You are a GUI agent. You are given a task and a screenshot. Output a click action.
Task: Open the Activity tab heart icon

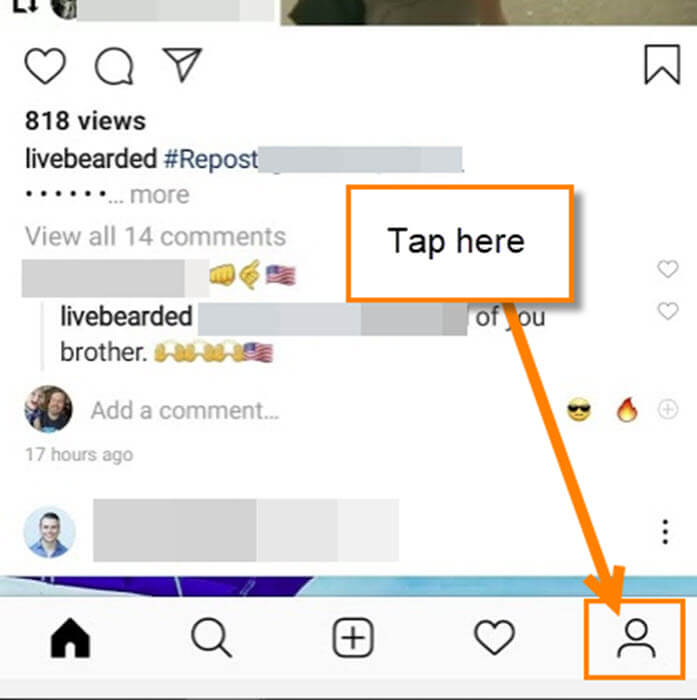click(494, 637)
